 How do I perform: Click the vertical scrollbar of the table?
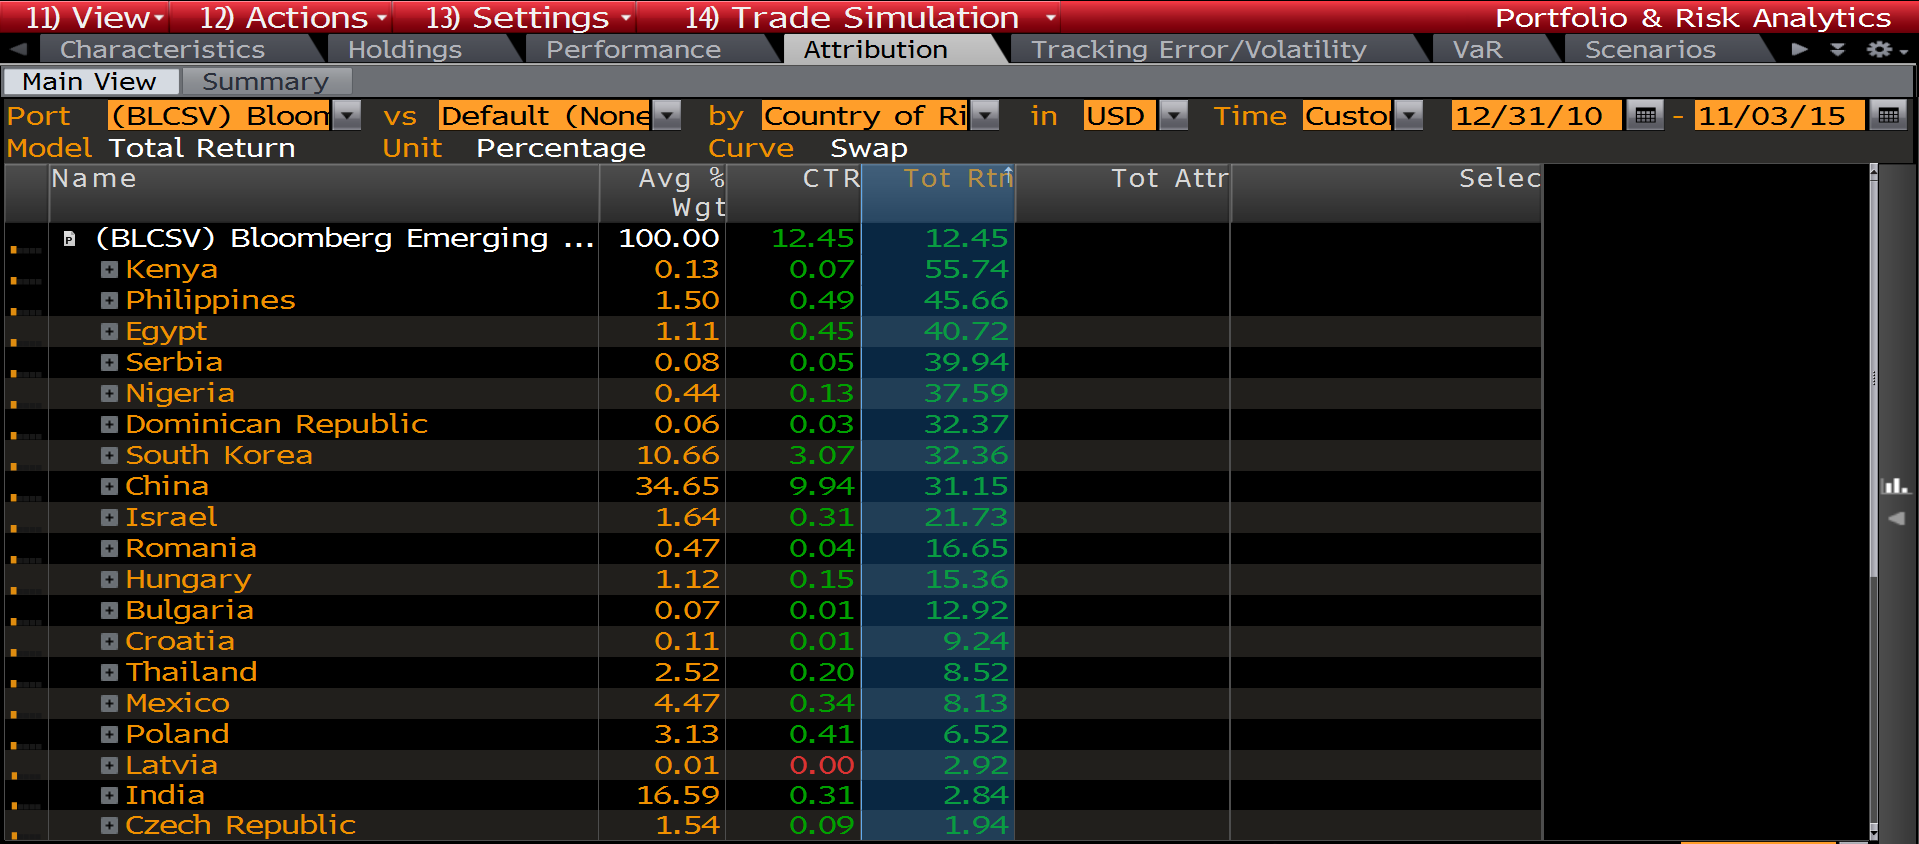pos(1874,500)
